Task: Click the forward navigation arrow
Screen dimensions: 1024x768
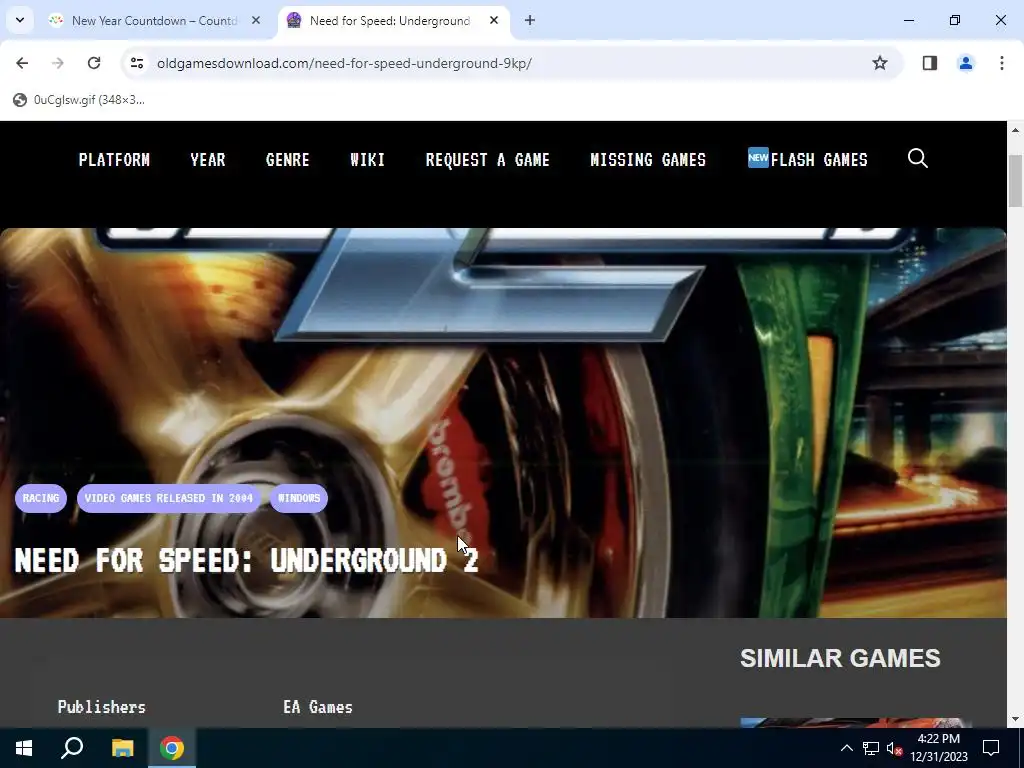Action: [x=57, y=63]
